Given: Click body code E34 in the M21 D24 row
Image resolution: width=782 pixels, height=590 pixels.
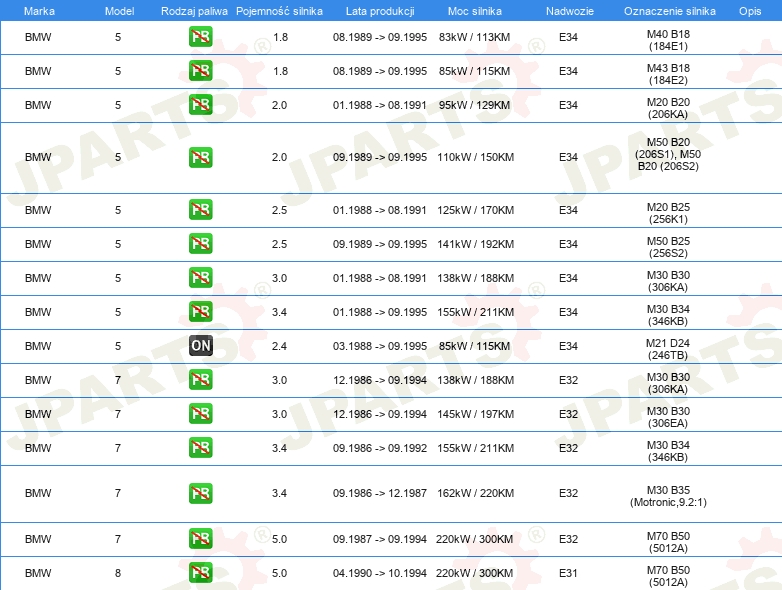Looking at the screenshot, I should [568, 346].
